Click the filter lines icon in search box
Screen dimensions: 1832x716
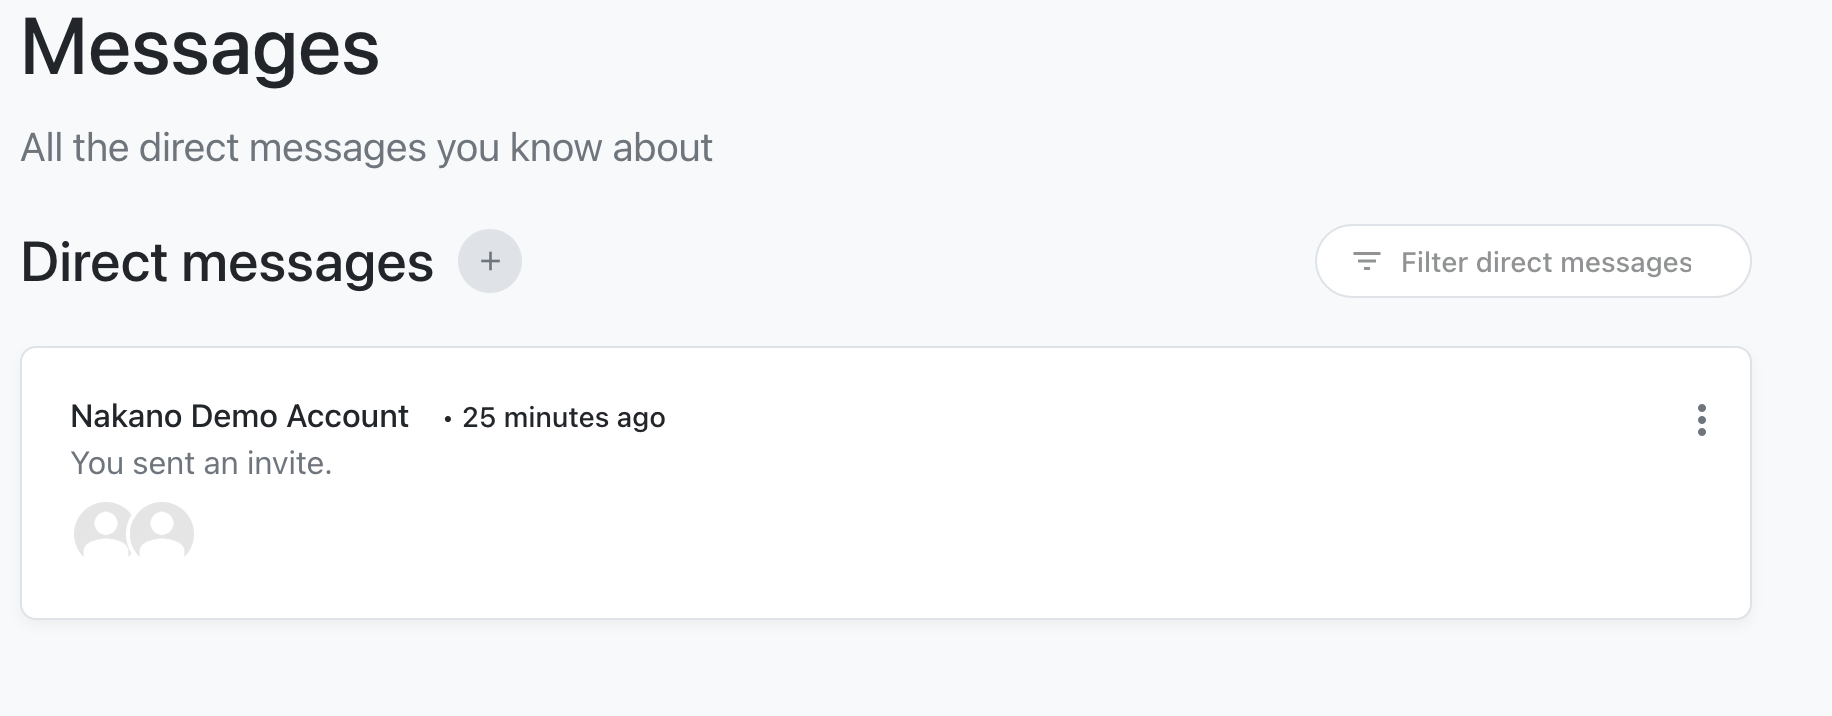click(x=1366, y=262)
